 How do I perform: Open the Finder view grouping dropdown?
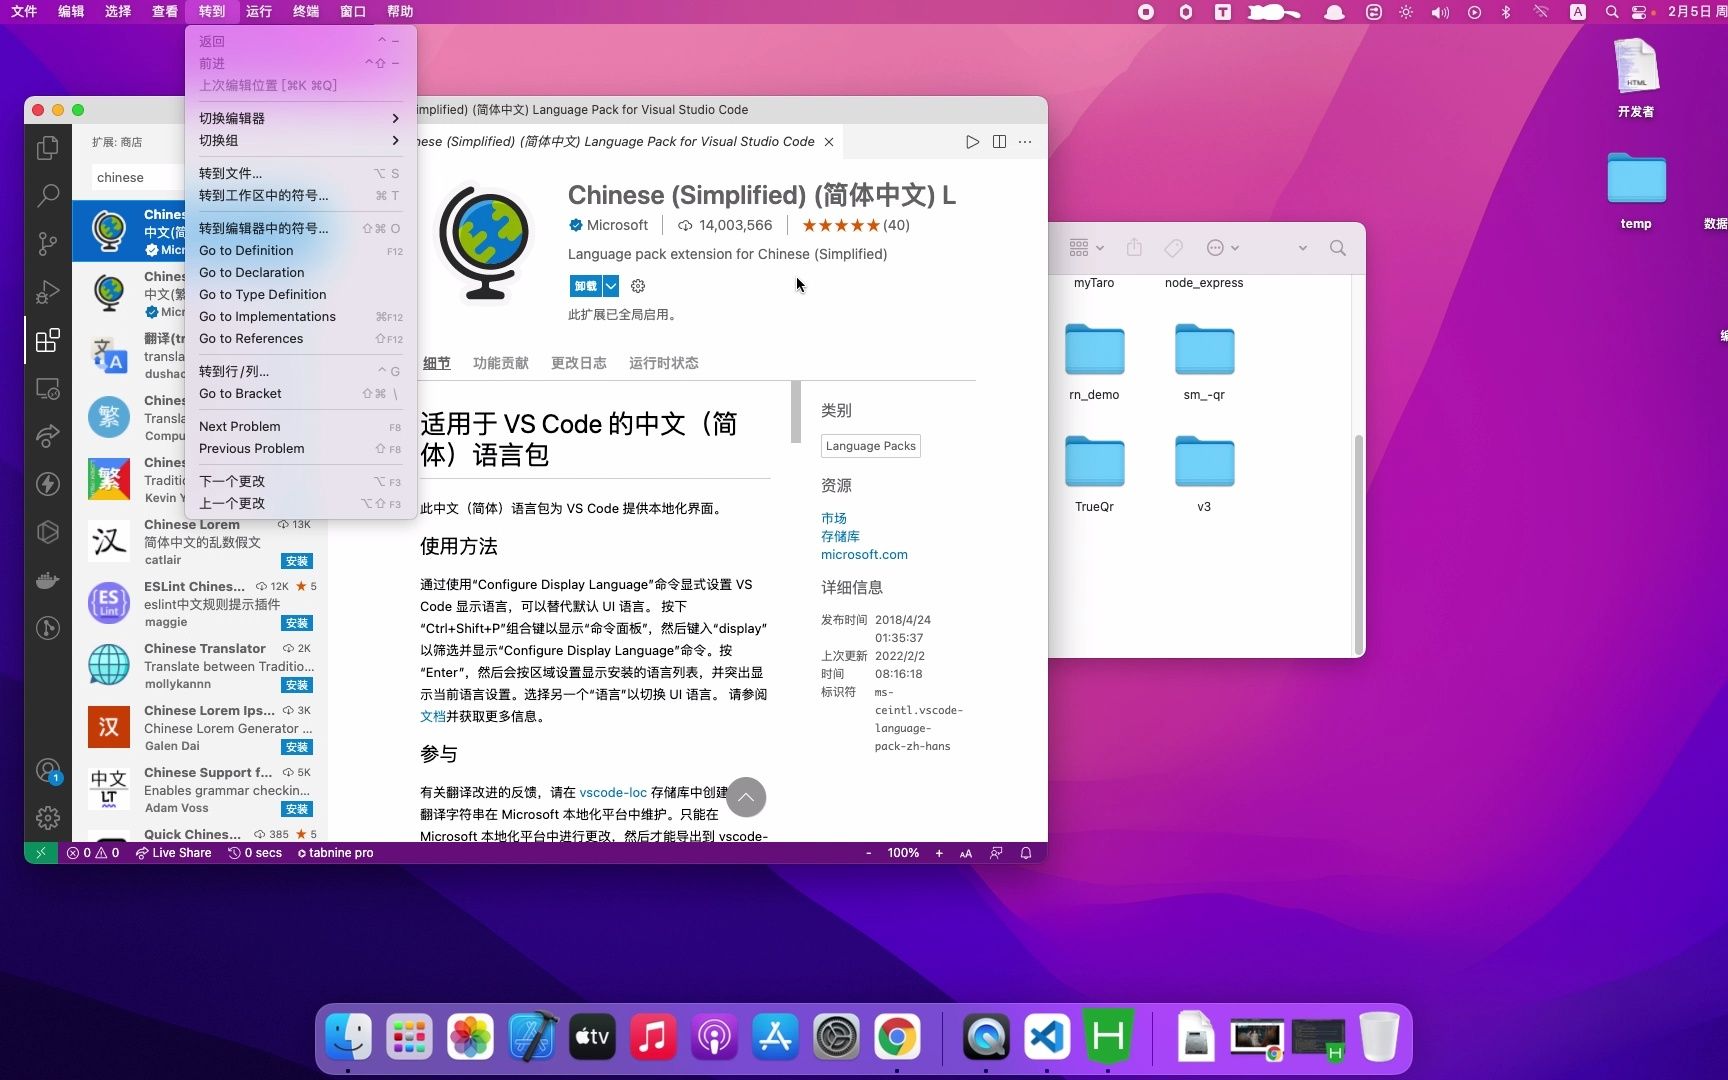point(1086,248)
